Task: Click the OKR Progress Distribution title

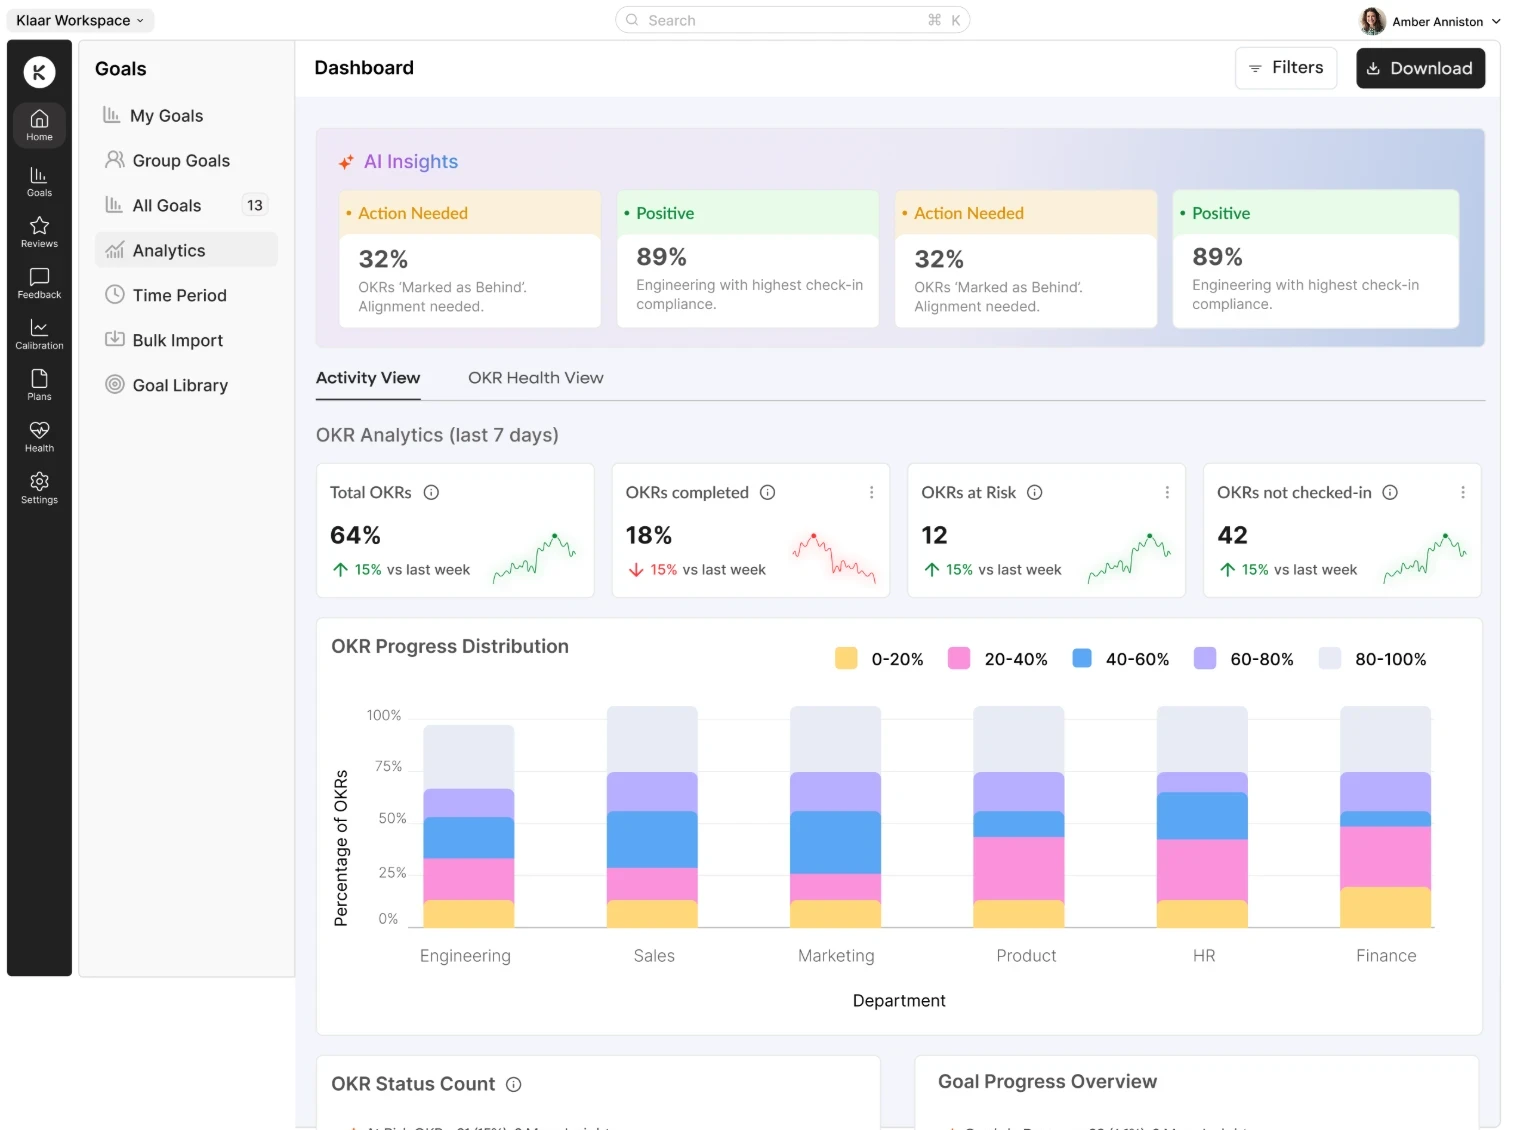Action: coord(450,647)
